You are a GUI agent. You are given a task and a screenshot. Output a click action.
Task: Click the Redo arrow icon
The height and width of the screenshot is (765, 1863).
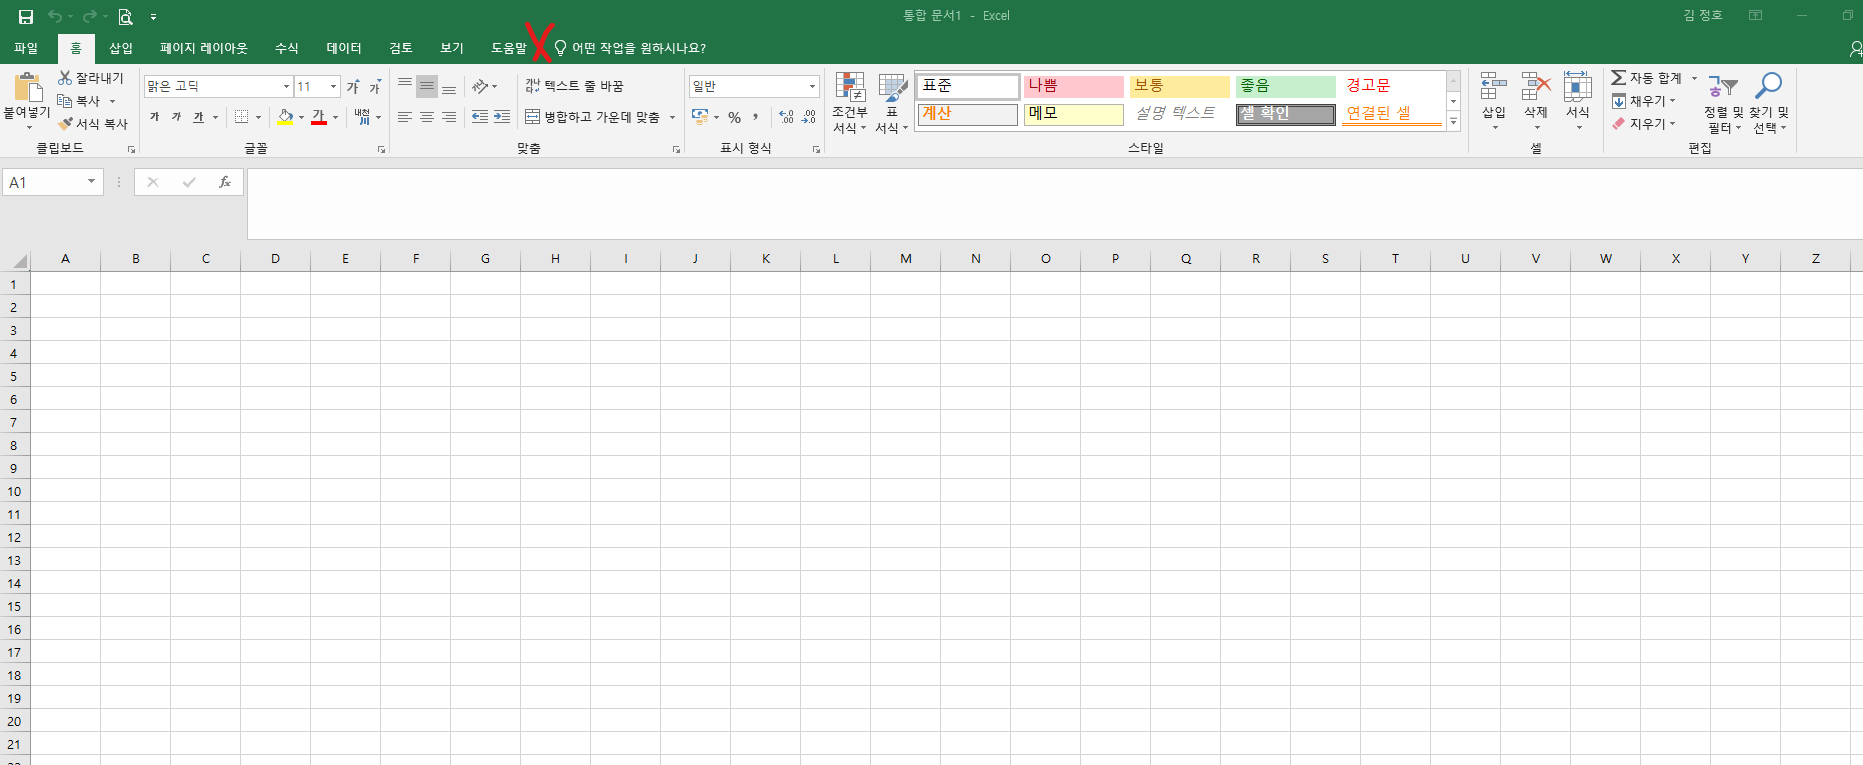[90, 16]
